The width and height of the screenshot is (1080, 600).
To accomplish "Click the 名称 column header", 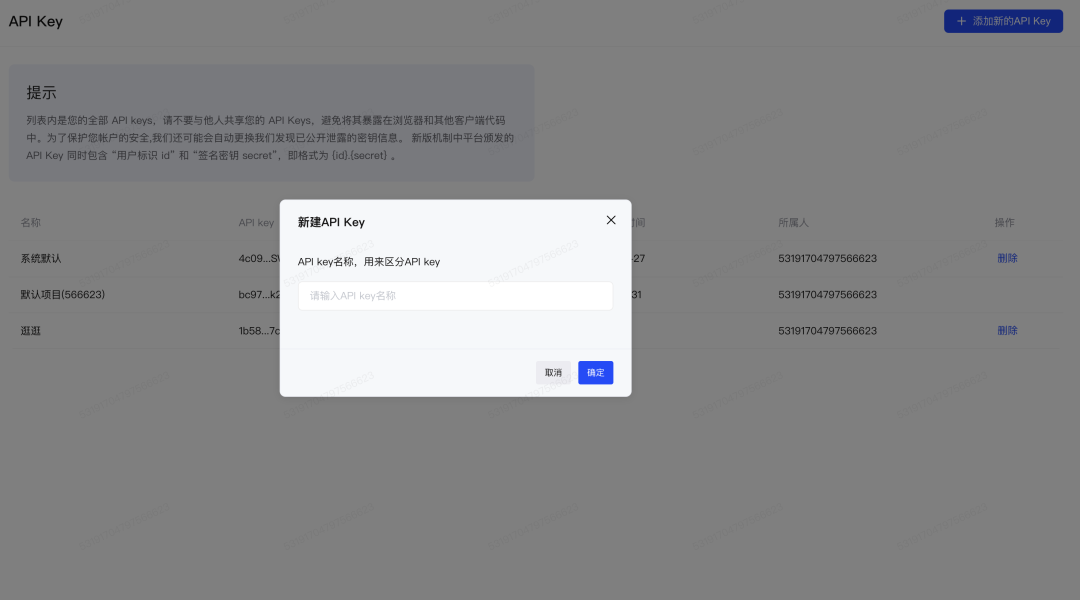I will point(32,222).
